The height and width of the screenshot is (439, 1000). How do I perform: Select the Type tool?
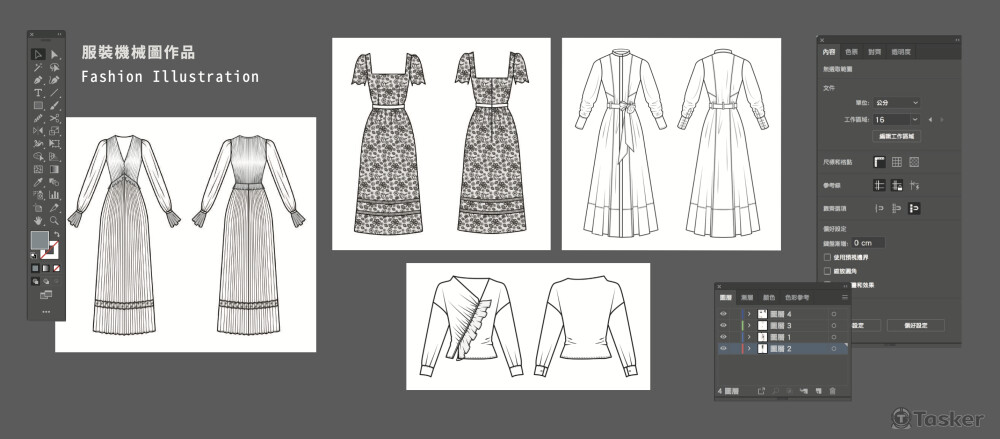(x=37, y=92)
